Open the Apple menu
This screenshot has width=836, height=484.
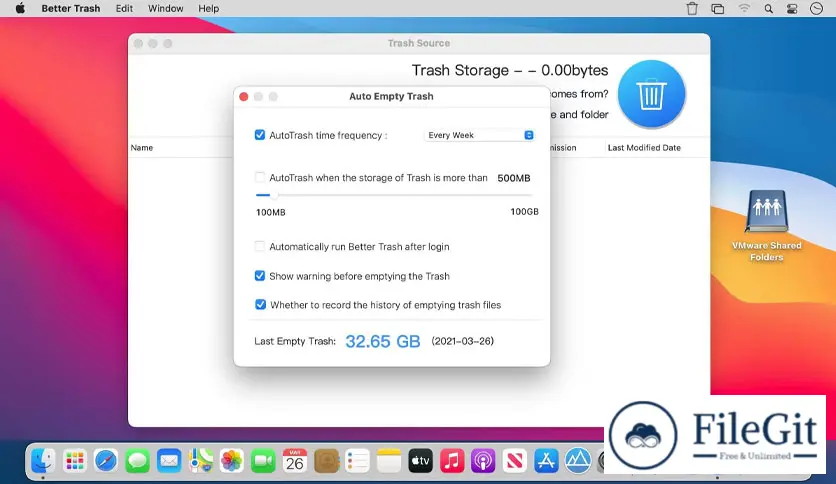coord(20,9)
